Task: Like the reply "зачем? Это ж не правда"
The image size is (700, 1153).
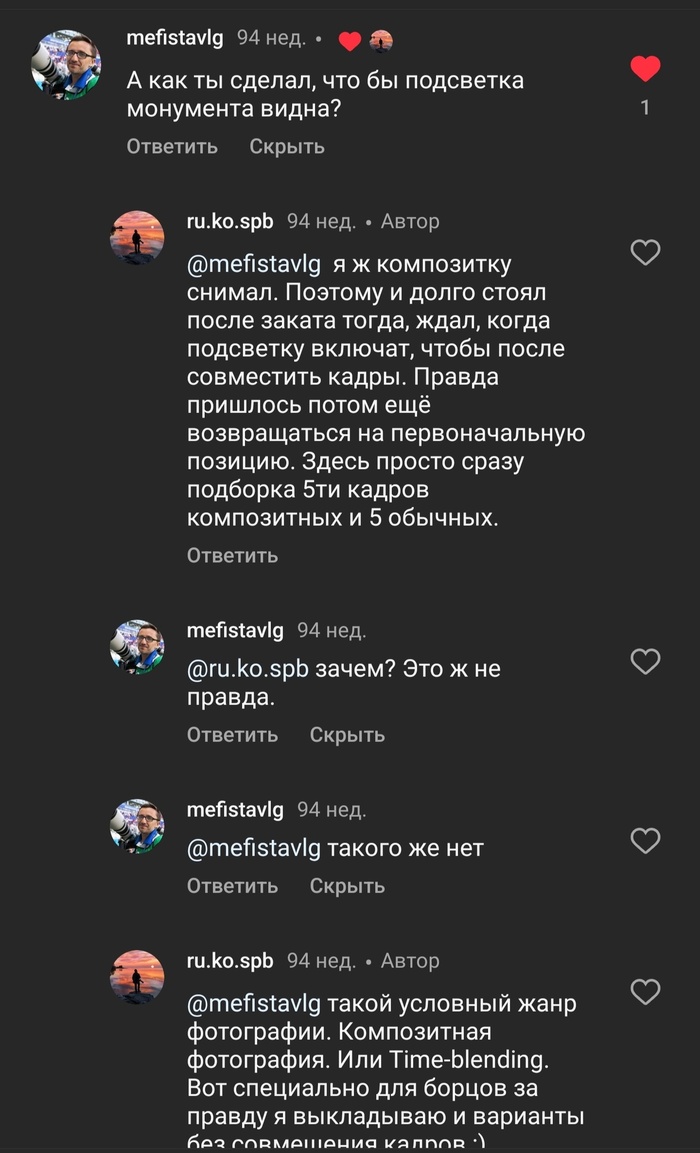Action: point(646,661)
